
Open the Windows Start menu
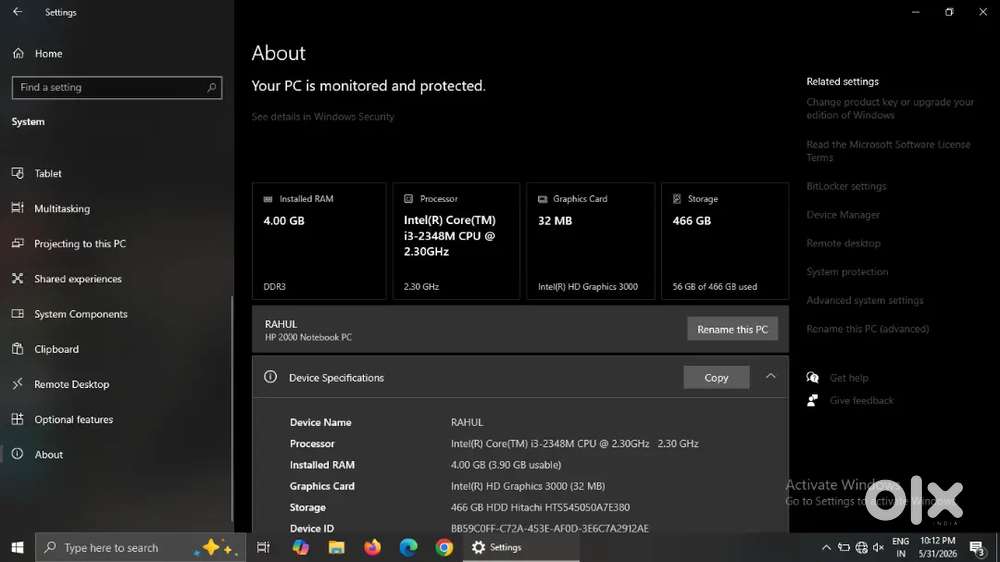click(17, 547)
